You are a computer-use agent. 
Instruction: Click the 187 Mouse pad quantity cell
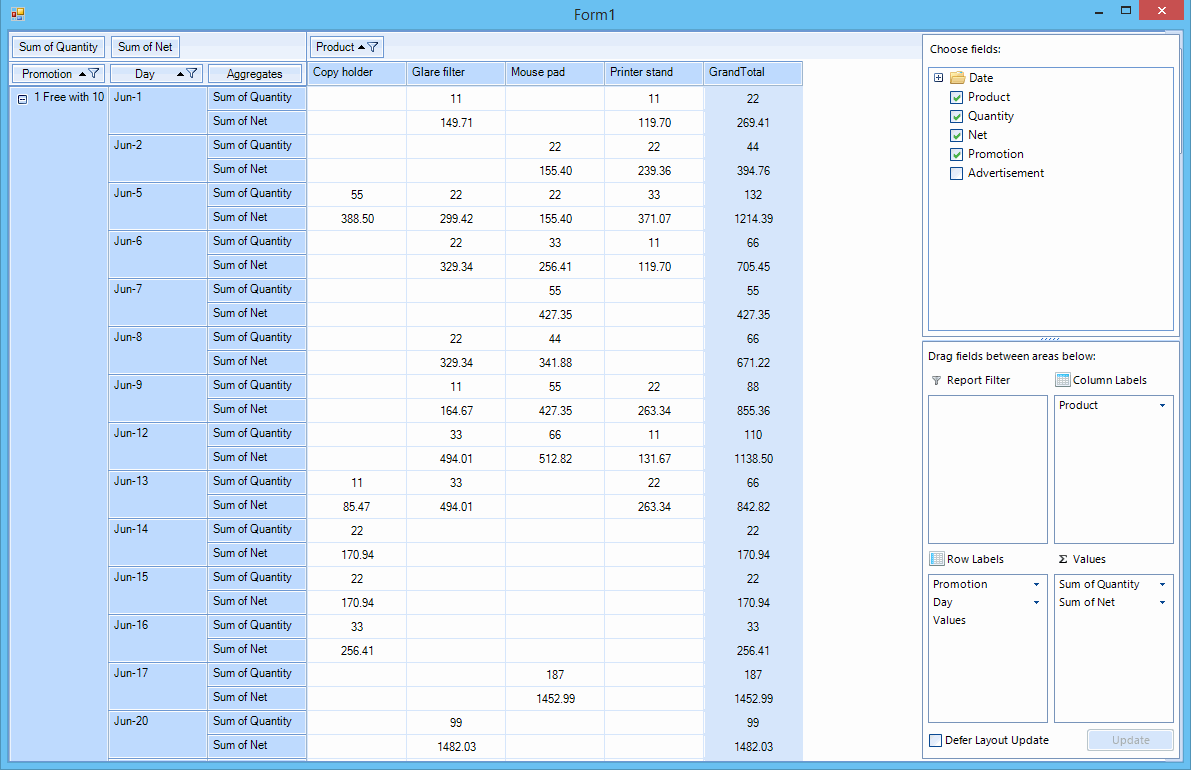point(554,674)
